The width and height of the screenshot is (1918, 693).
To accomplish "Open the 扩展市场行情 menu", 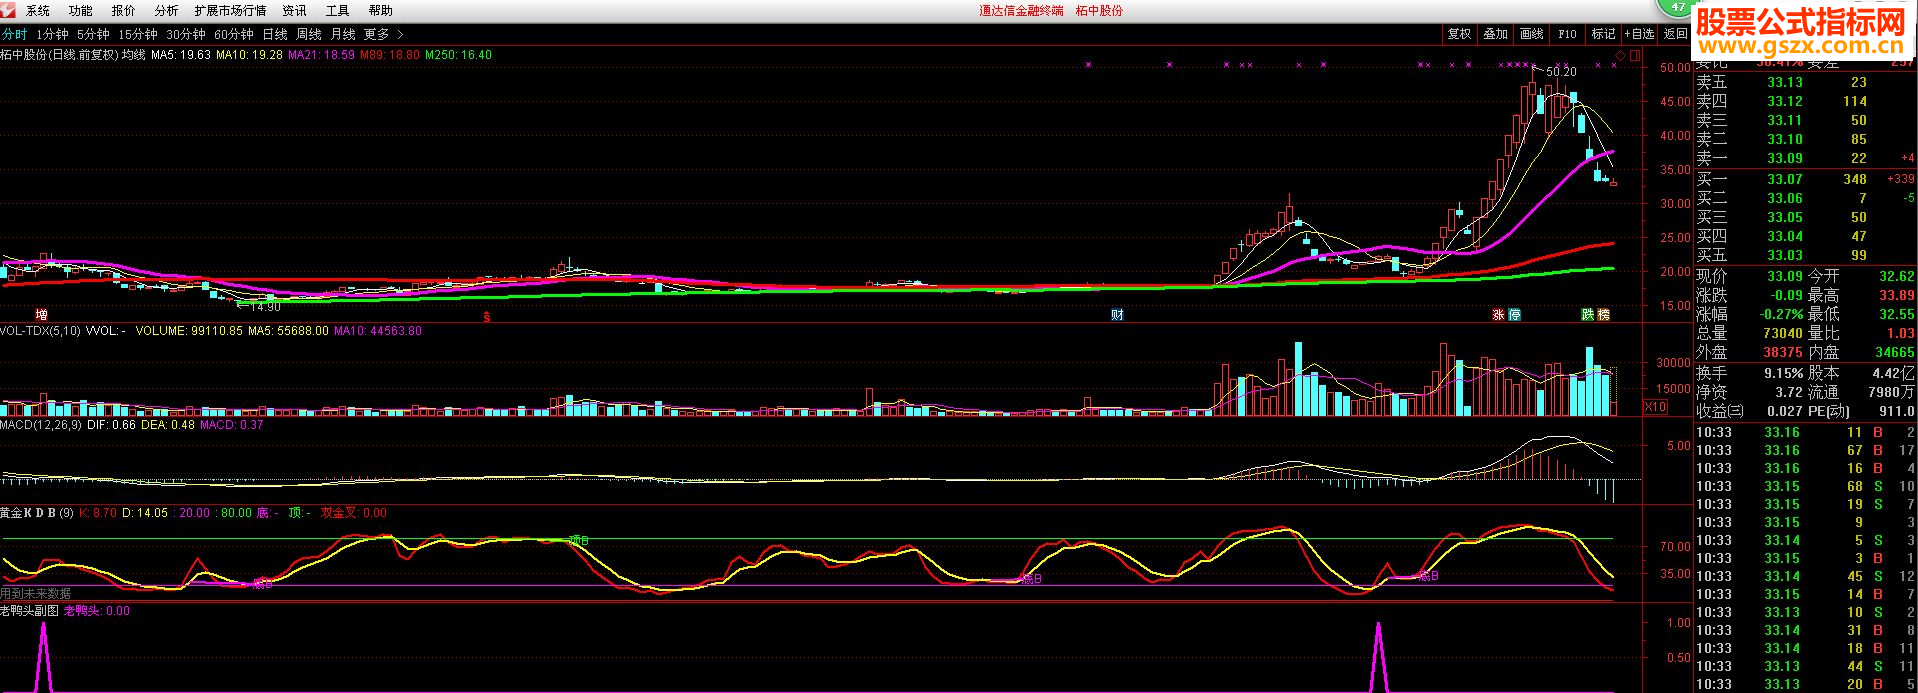I will coord(230,11).
